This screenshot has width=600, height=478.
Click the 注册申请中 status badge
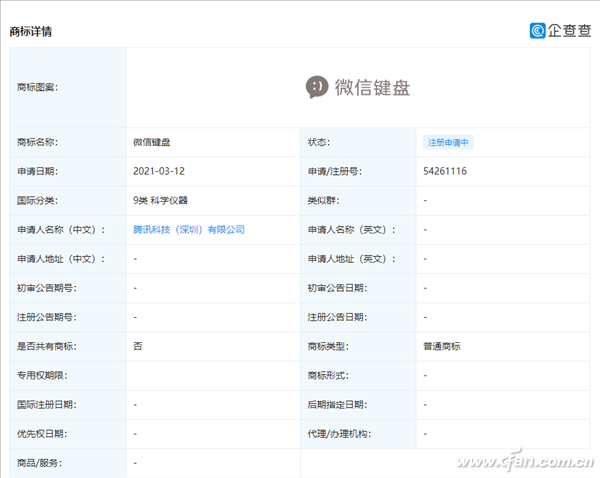click(x=448, y=142)
